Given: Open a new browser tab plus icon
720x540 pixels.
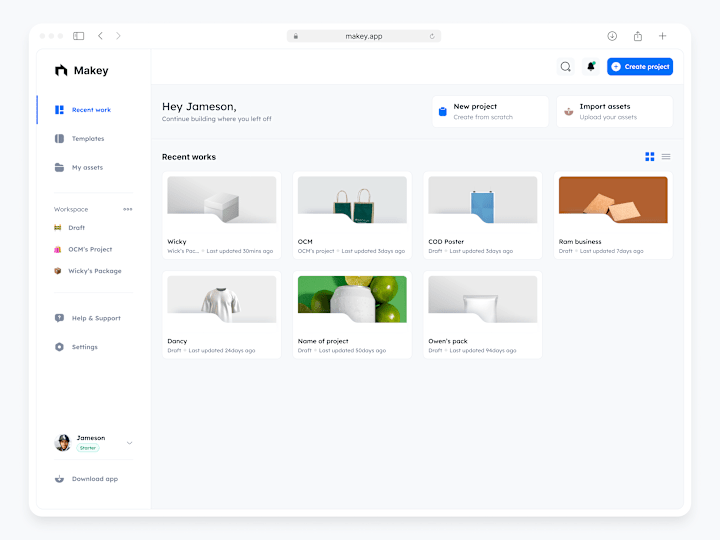Looking at the screenshot, I should [662, 36].
